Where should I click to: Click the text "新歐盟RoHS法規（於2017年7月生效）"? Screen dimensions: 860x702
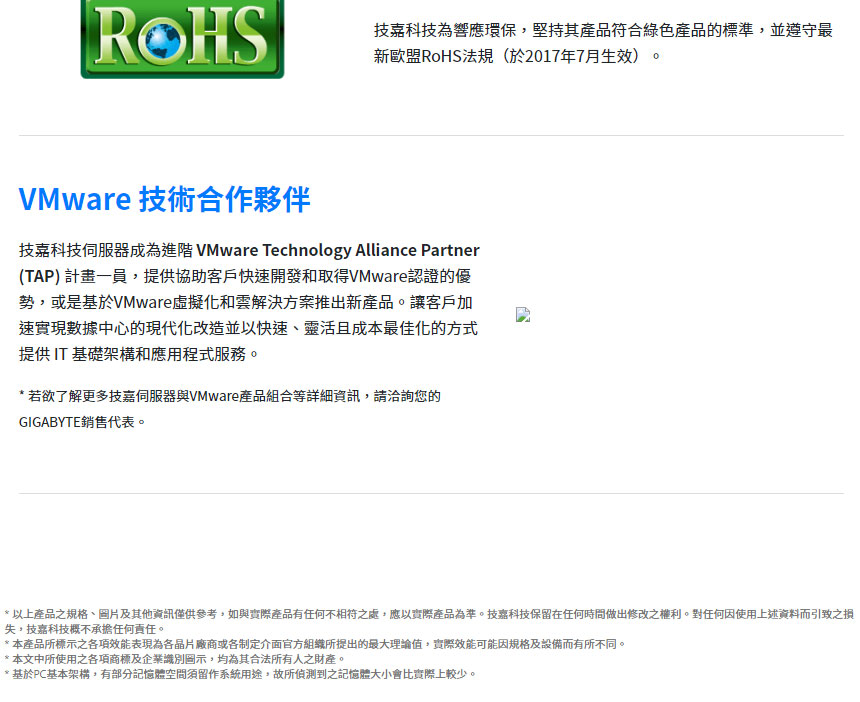[x=517, y=56]
